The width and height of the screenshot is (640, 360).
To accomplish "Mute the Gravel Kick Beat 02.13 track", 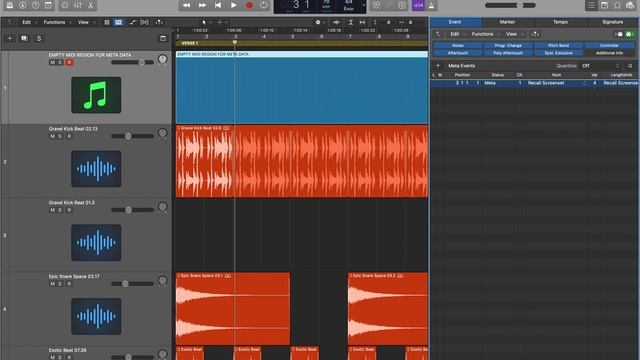I will pyautogui.click(x=52, y=136).
